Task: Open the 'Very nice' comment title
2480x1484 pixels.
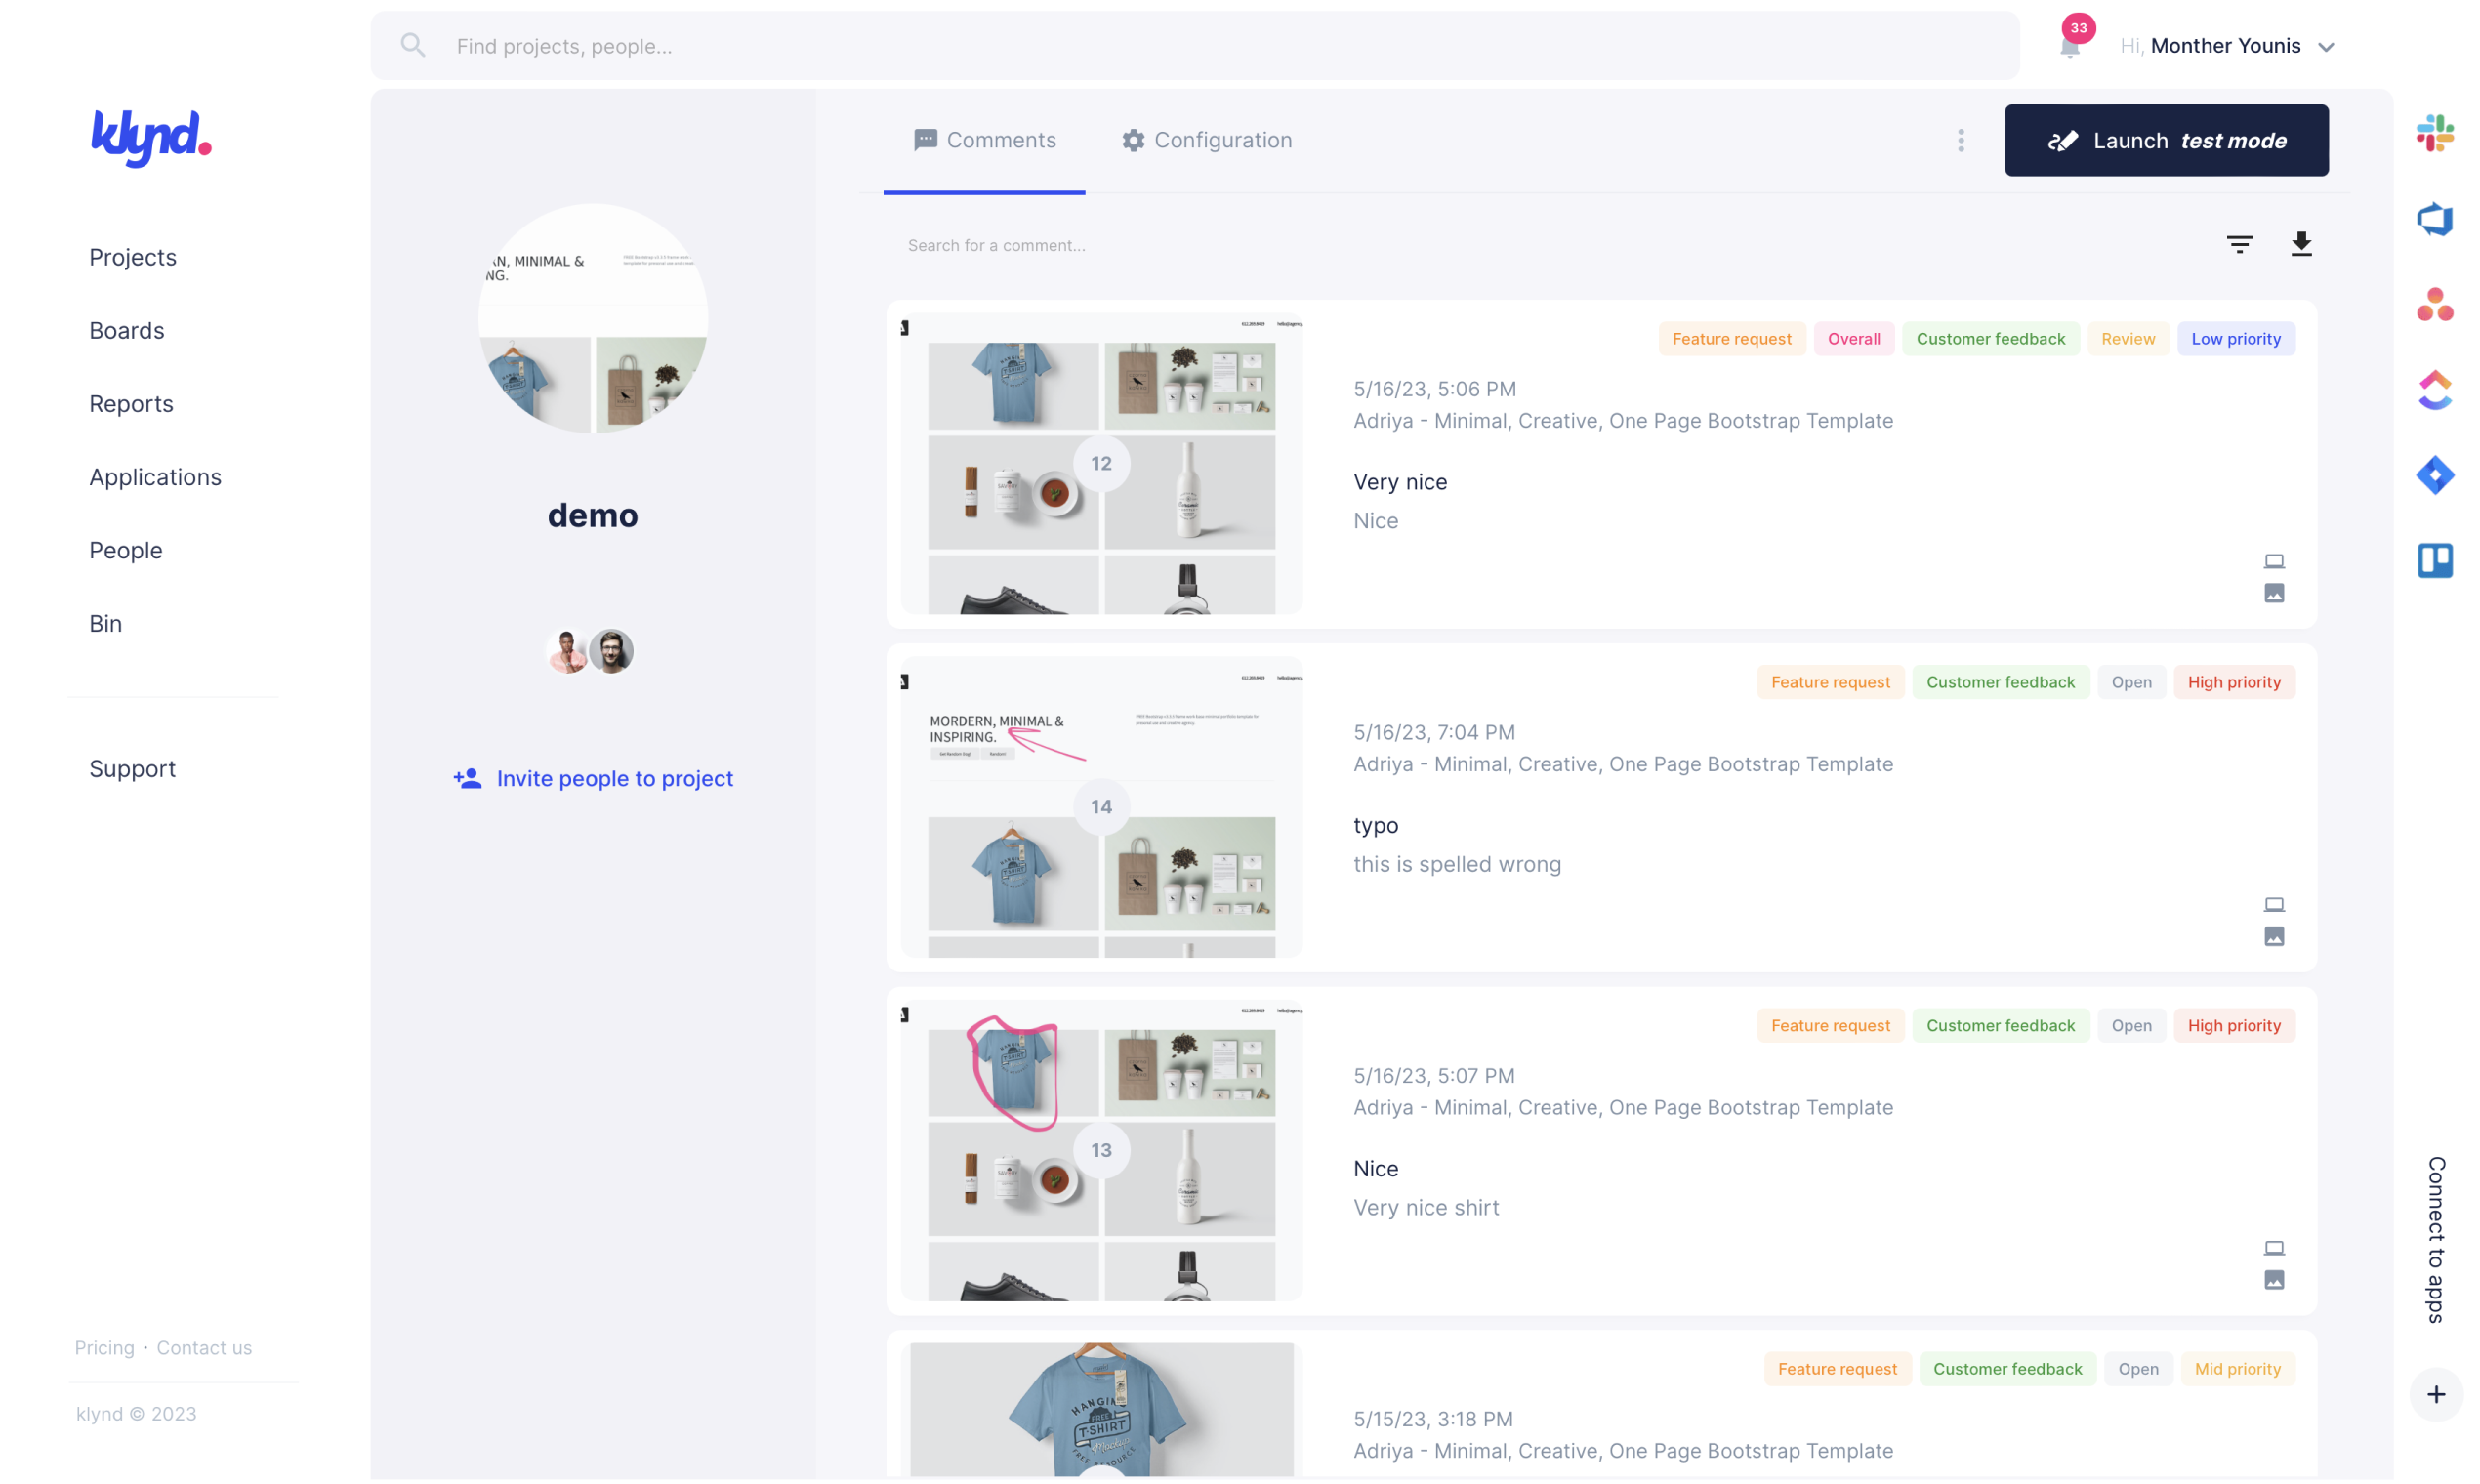Action: tap(1400, 481)
